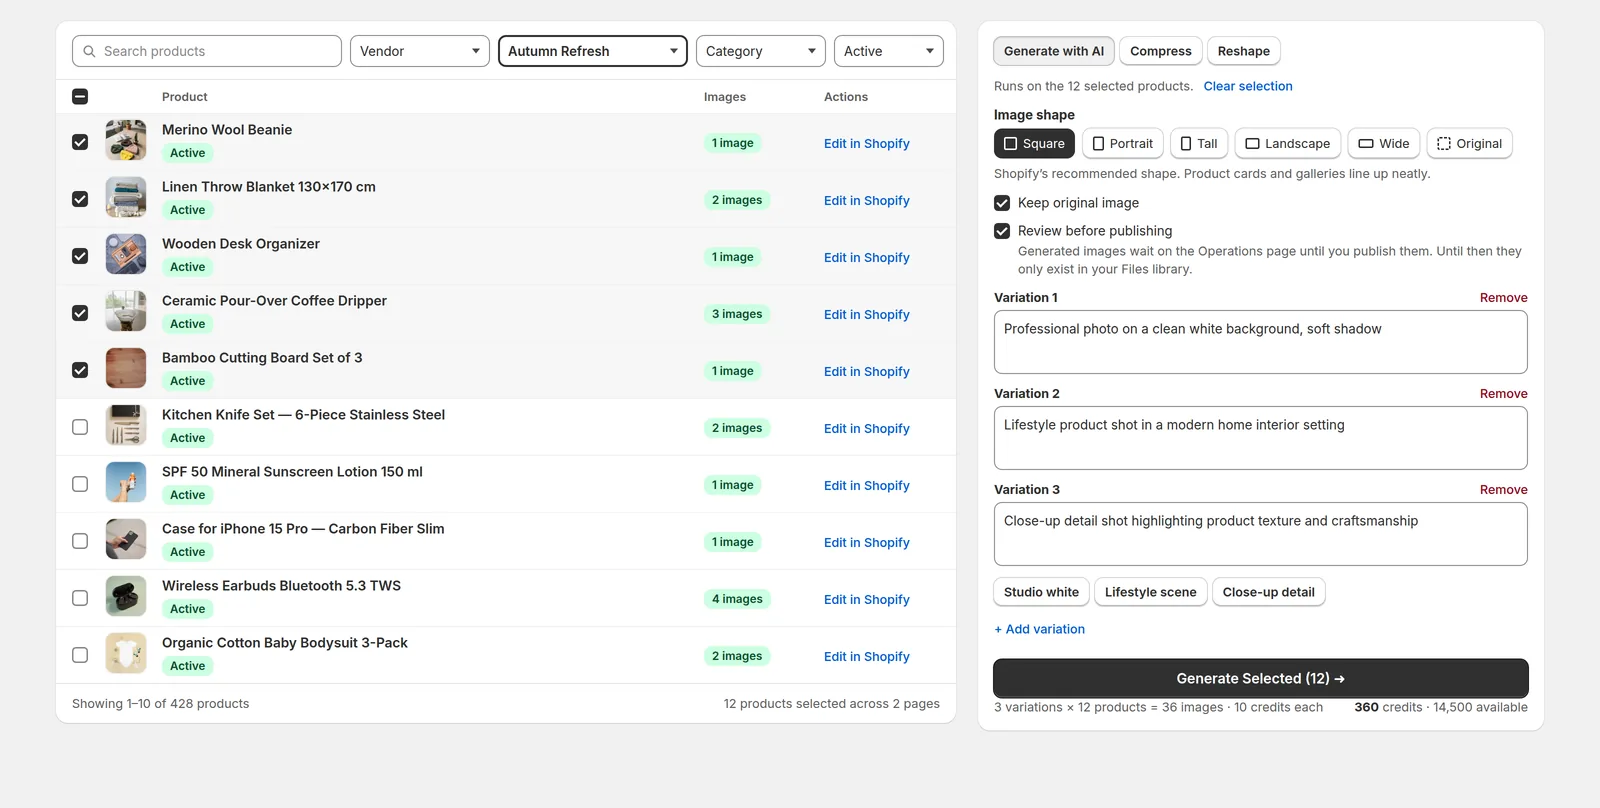Switch to the Compress tab

click(x=1161, y=51)
